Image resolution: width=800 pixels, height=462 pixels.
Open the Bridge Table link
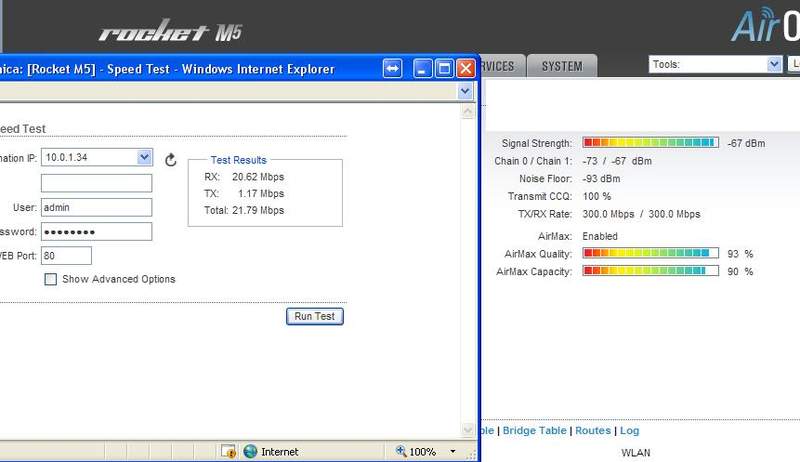[x=534, y=430]
